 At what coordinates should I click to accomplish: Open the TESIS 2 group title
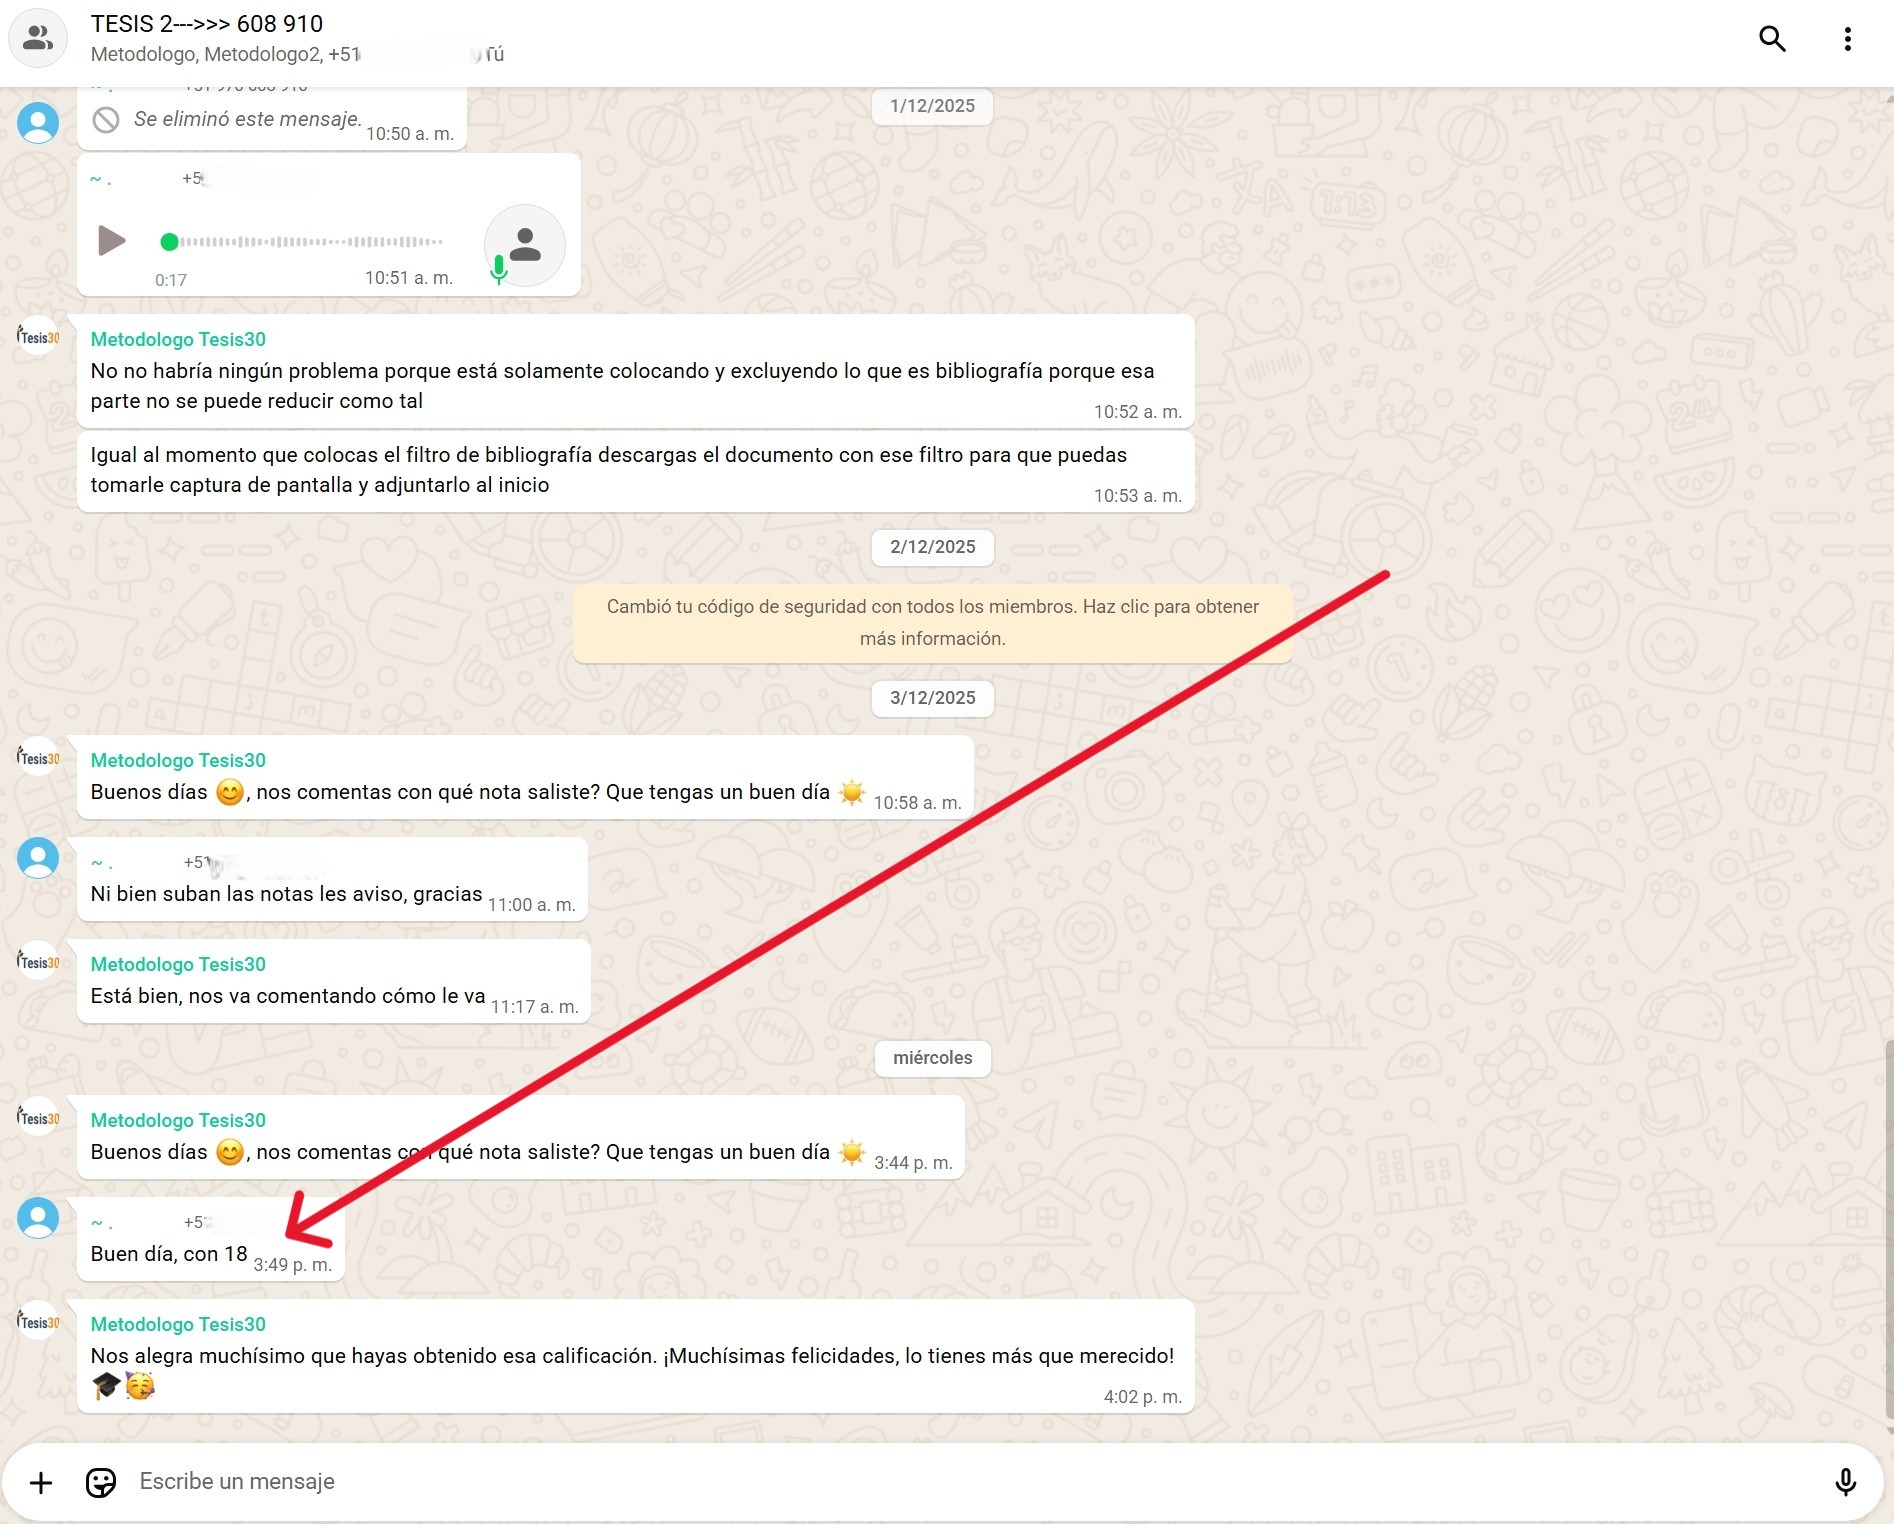(x=207, y=24)
